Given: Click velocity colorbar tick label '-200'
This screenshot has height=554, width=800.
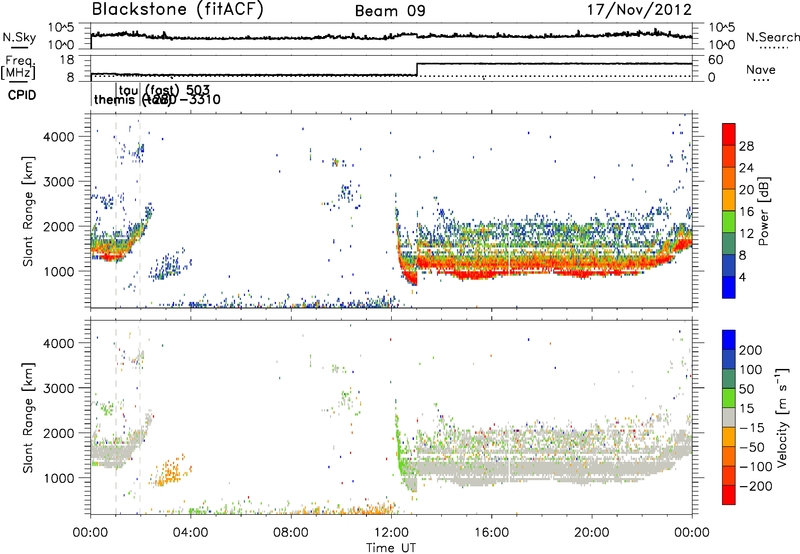Looking at the screenshot, I should click(x=756, y=486).
